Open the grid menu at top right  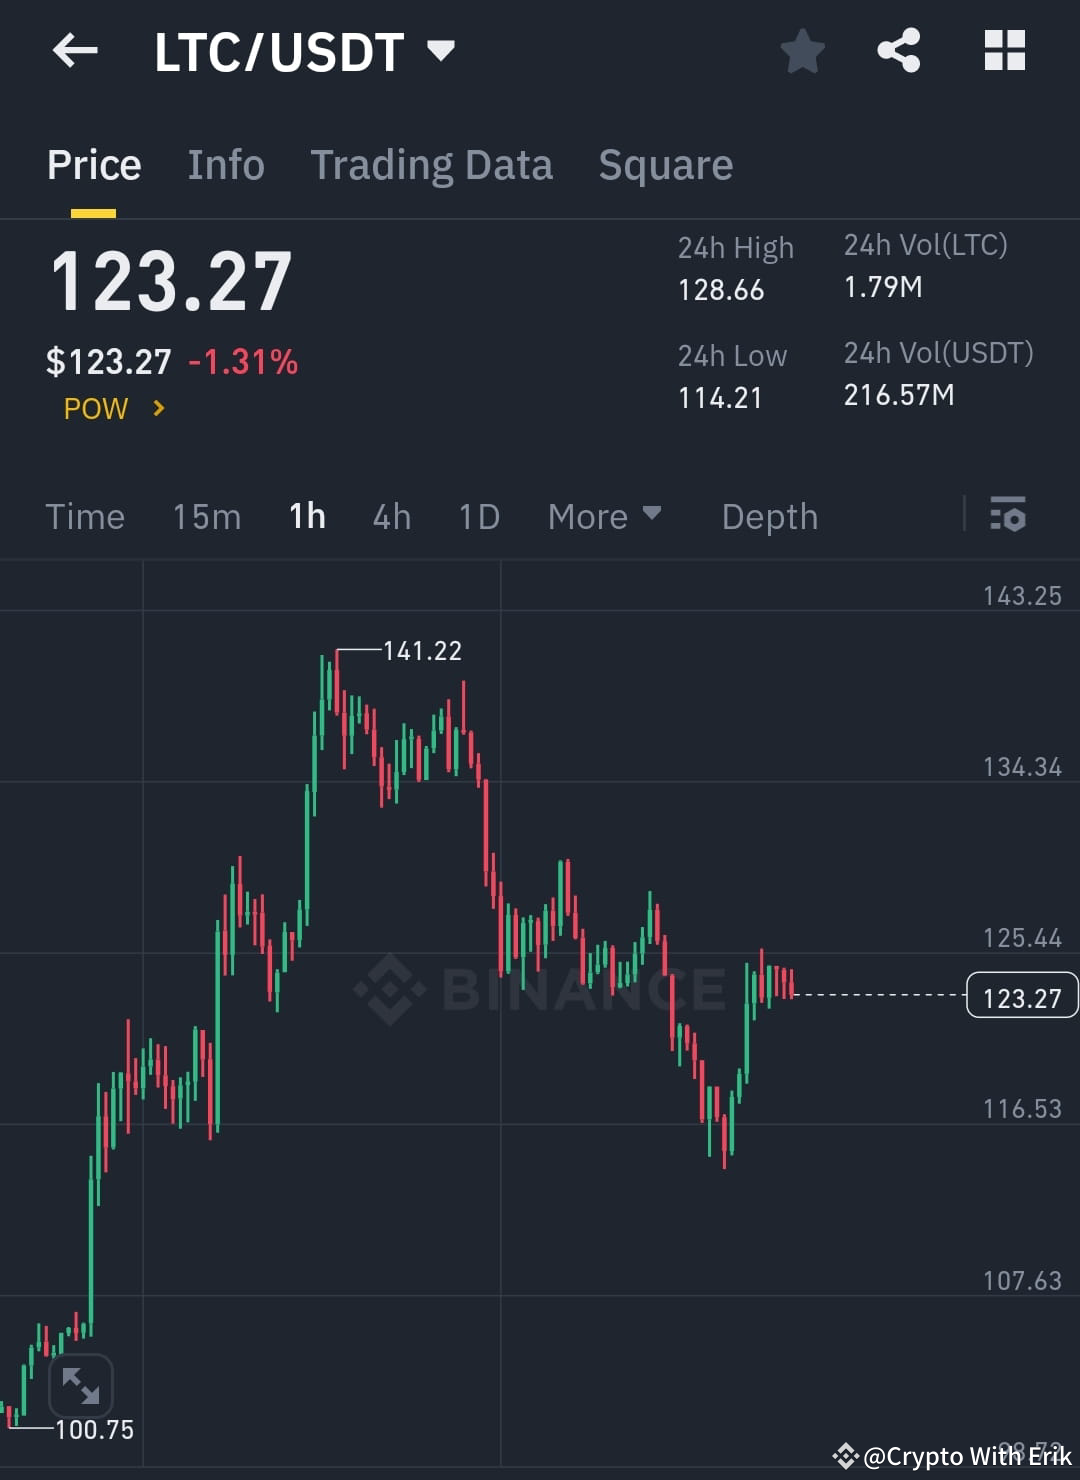coord(1004,49)
